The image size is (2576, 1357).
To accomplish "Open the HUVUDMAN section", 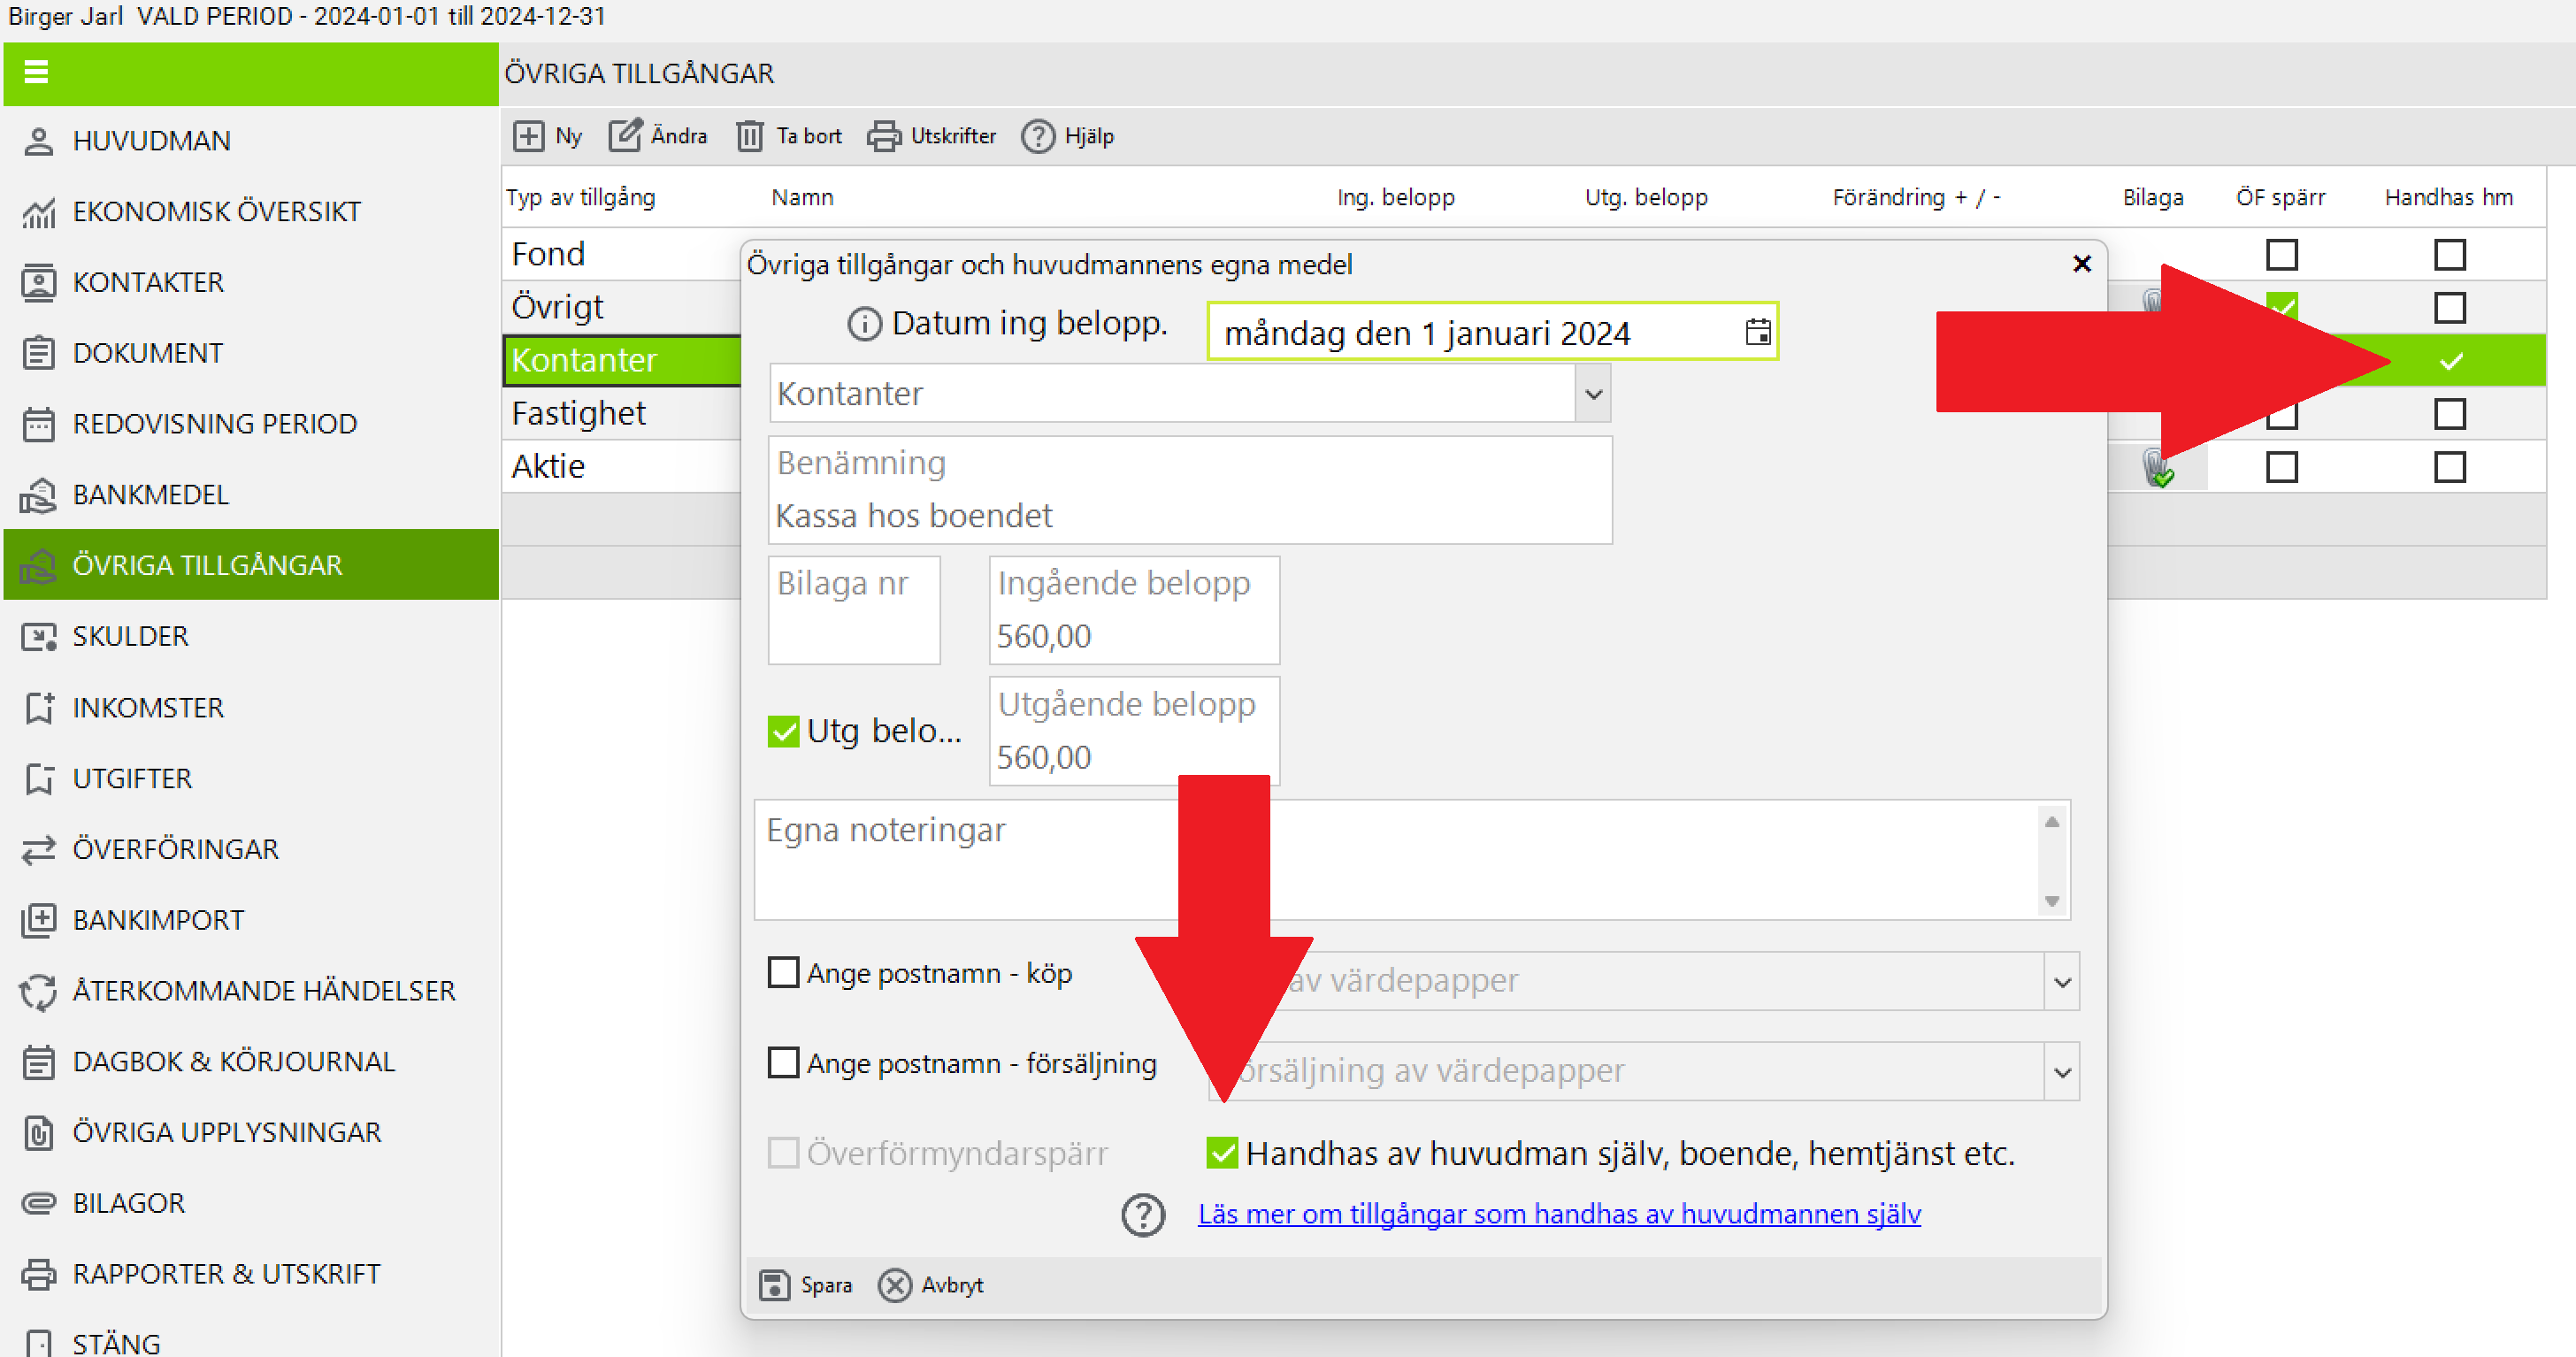I will point(252,141).
